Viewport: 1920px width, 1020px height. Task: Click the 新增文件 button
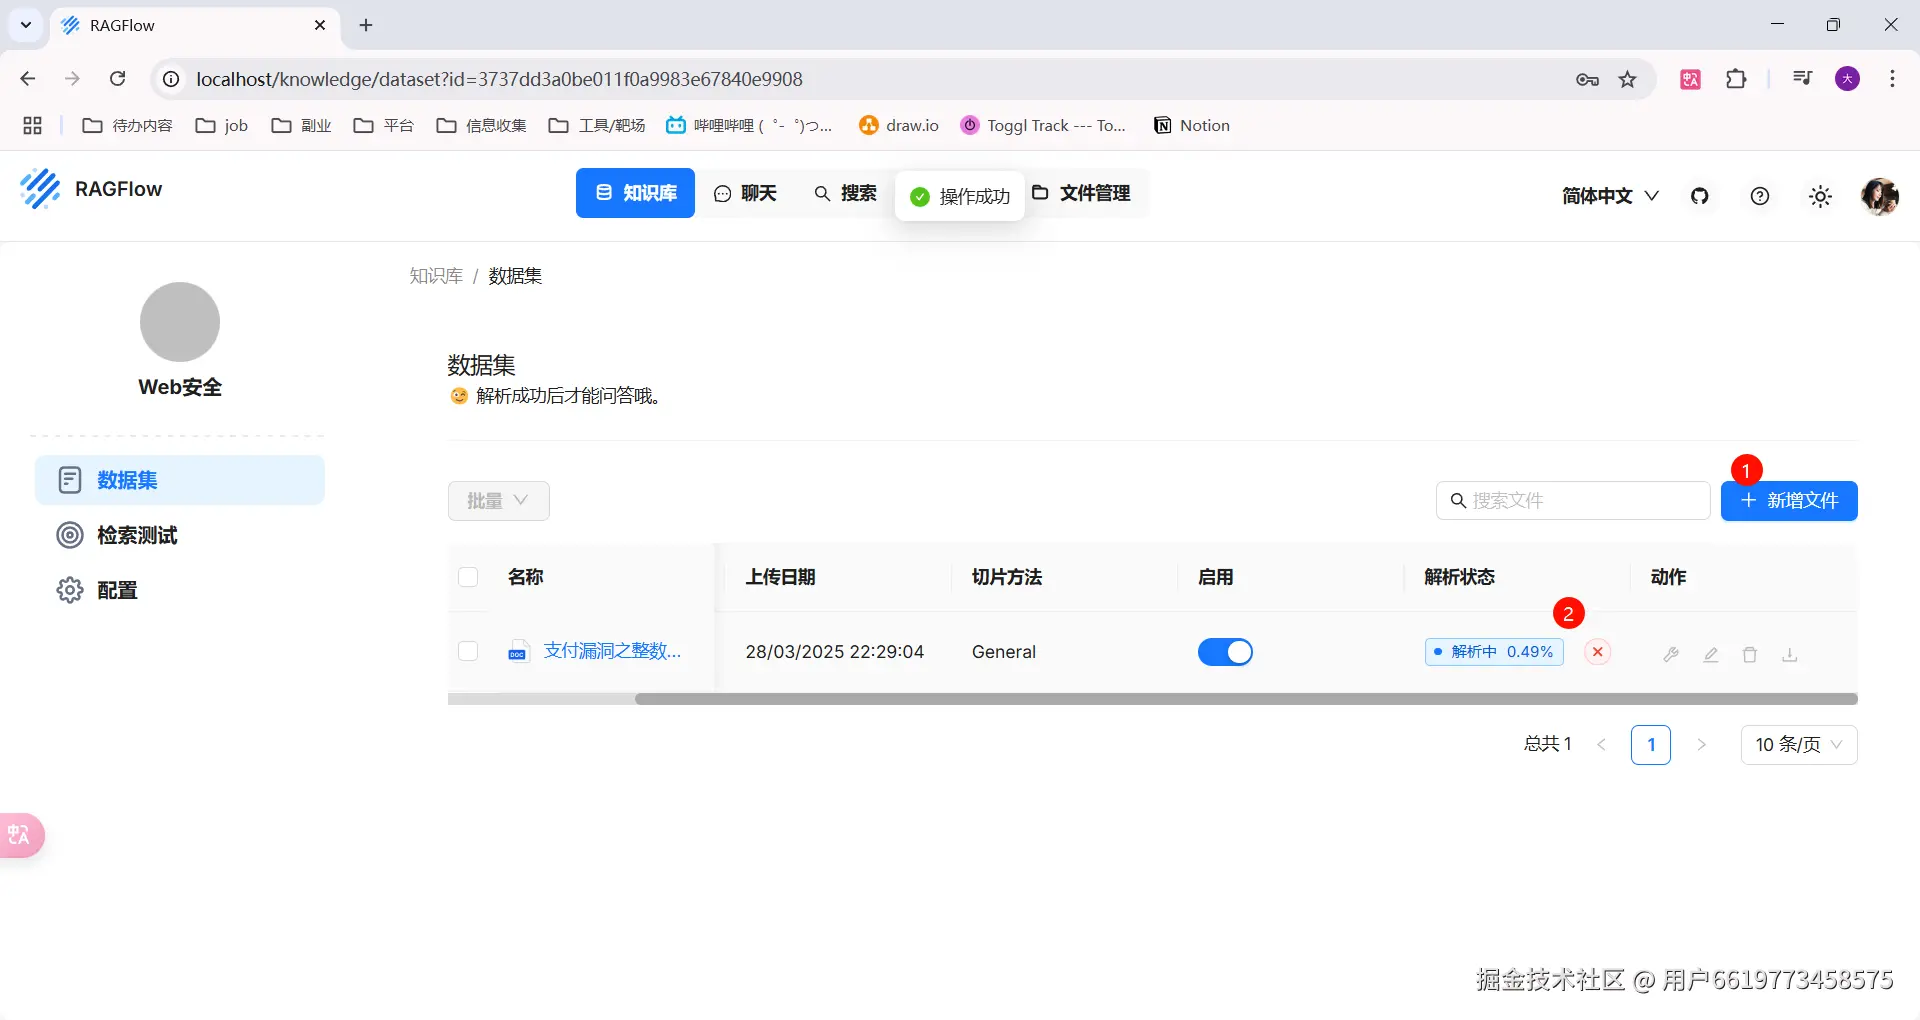tap(1789, 501)
